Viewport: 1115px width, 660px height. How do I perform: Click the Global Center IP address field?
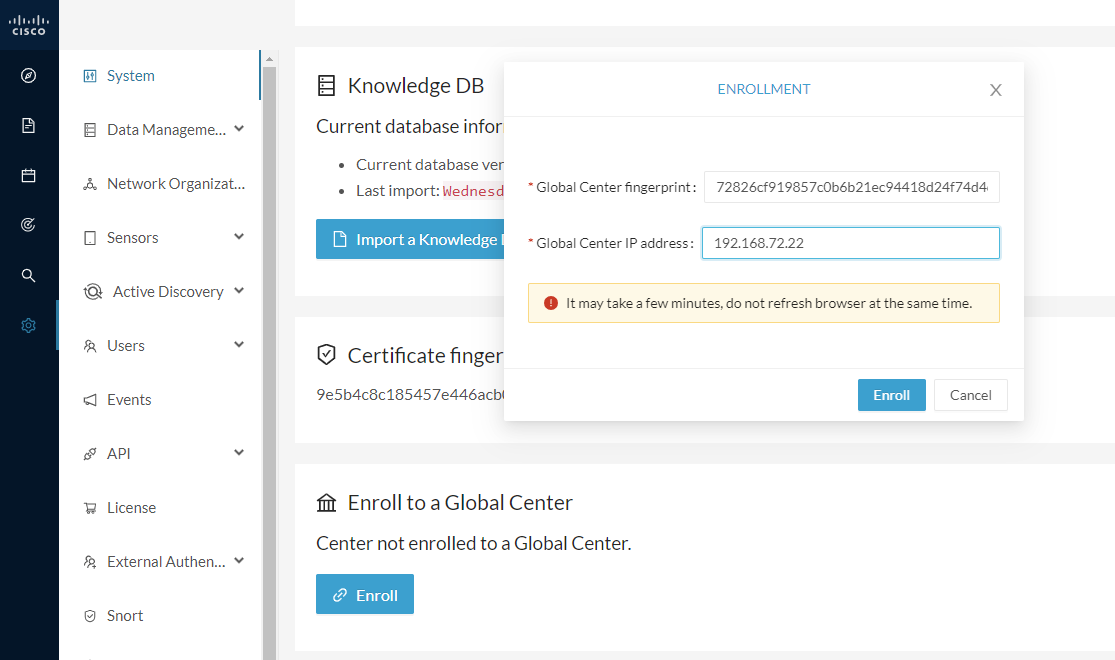(x=849, y=242)
